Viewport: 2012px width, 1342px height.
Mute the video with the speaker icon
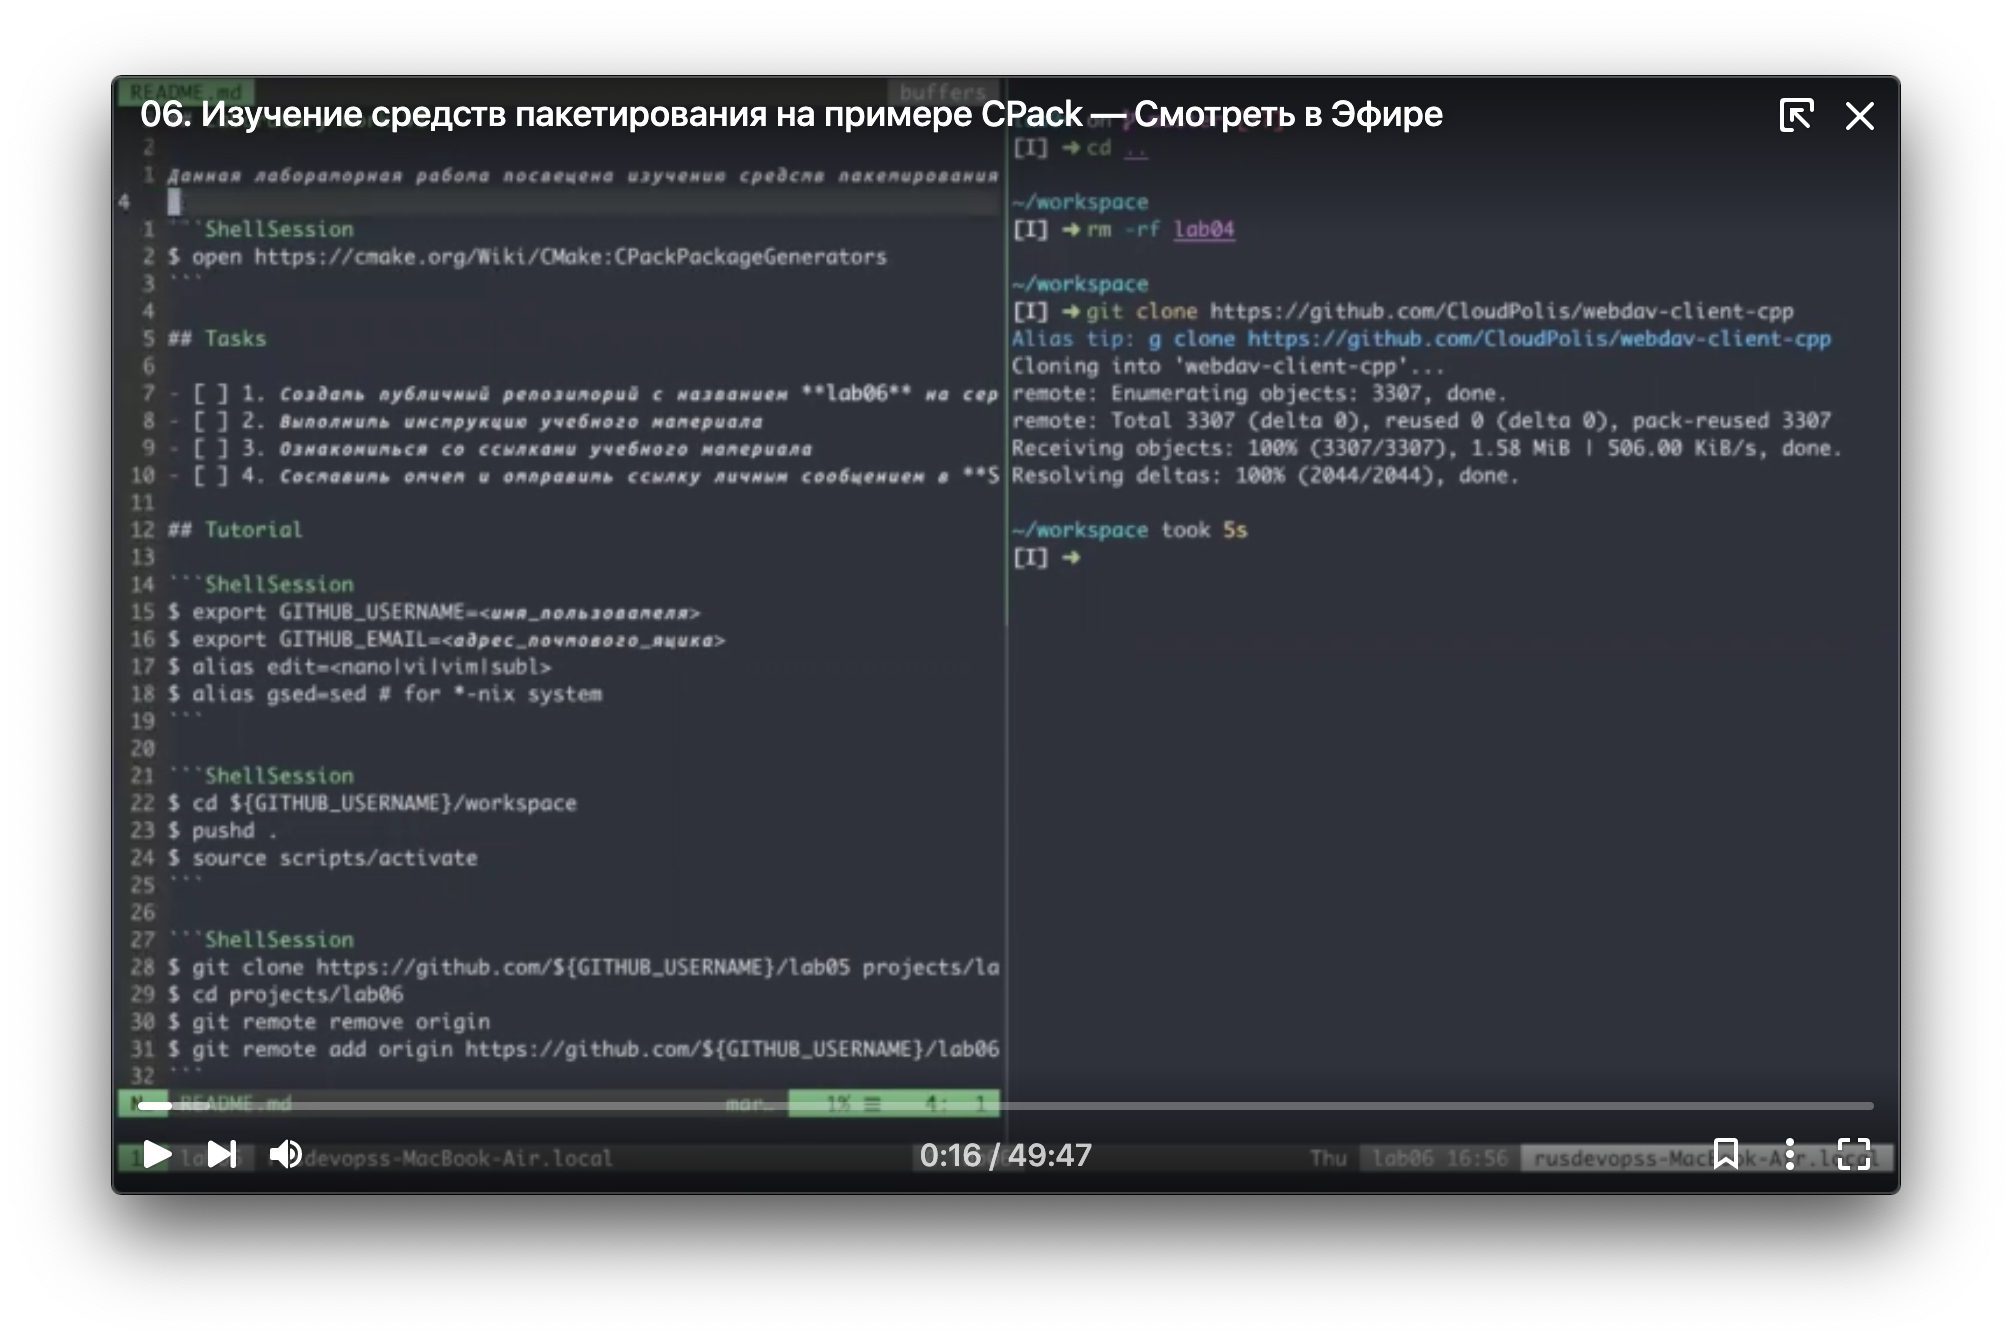[286, 1154]
